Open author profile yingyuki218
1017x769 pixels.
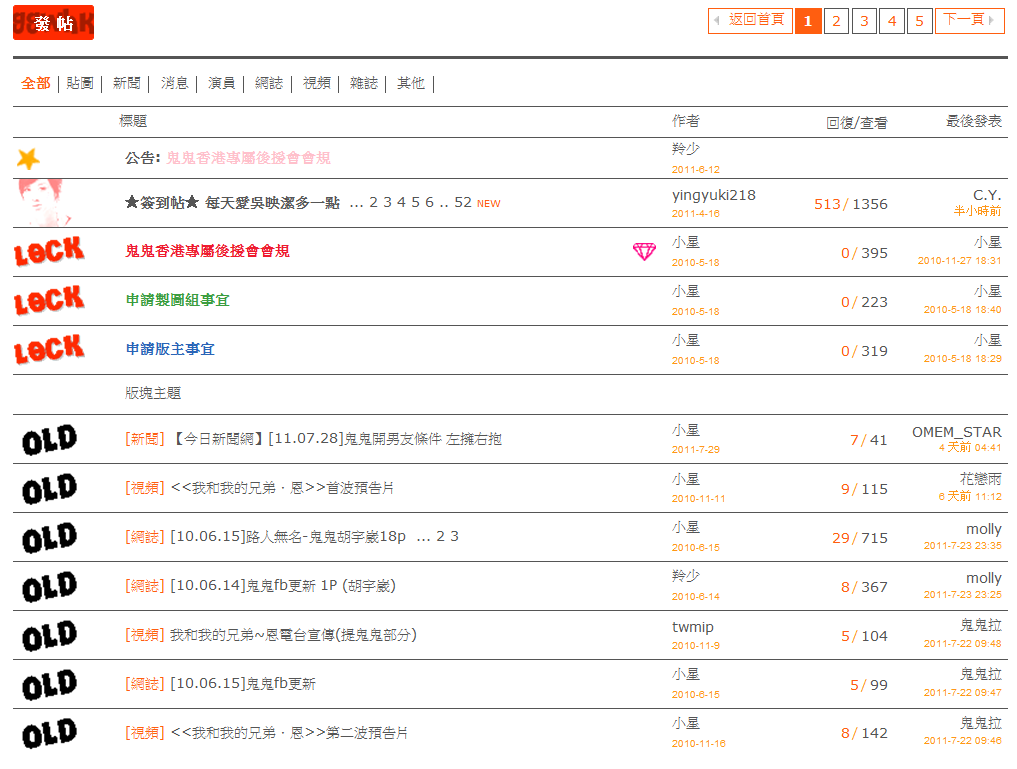coord(713,195)
